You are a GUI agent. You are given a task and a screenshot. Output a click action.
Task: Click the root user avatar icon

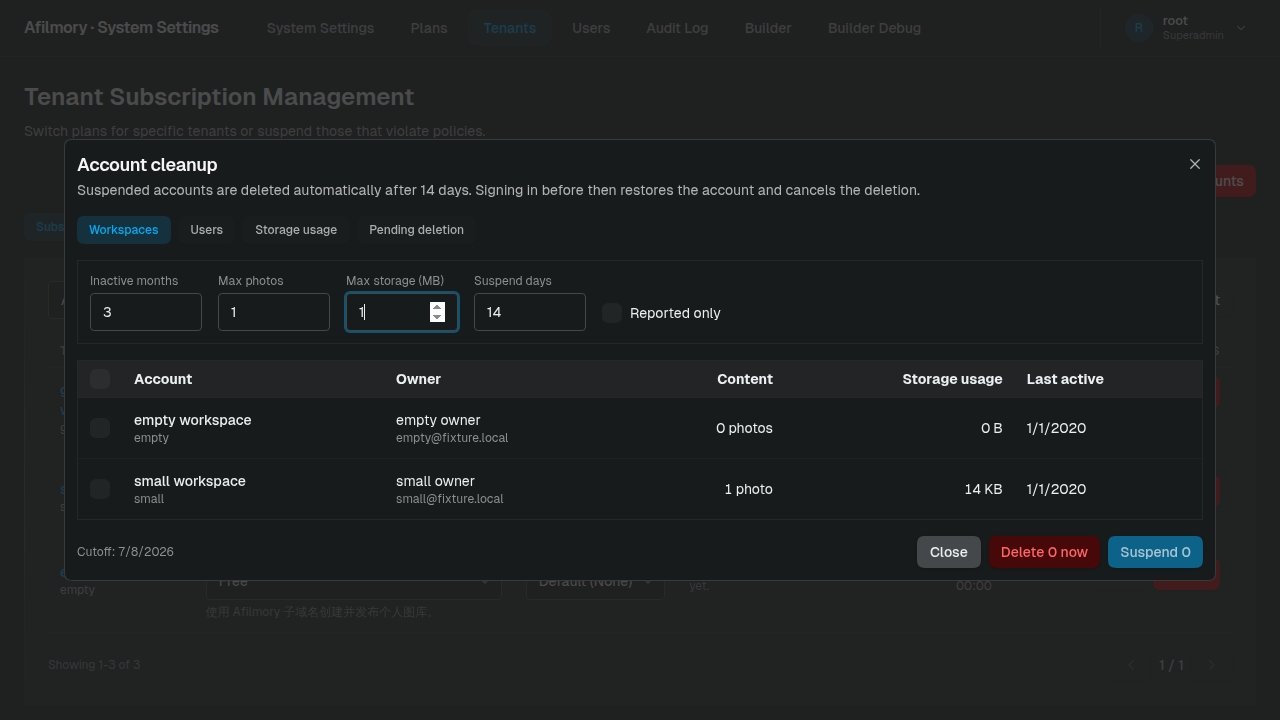click(x=1138, y=28)
